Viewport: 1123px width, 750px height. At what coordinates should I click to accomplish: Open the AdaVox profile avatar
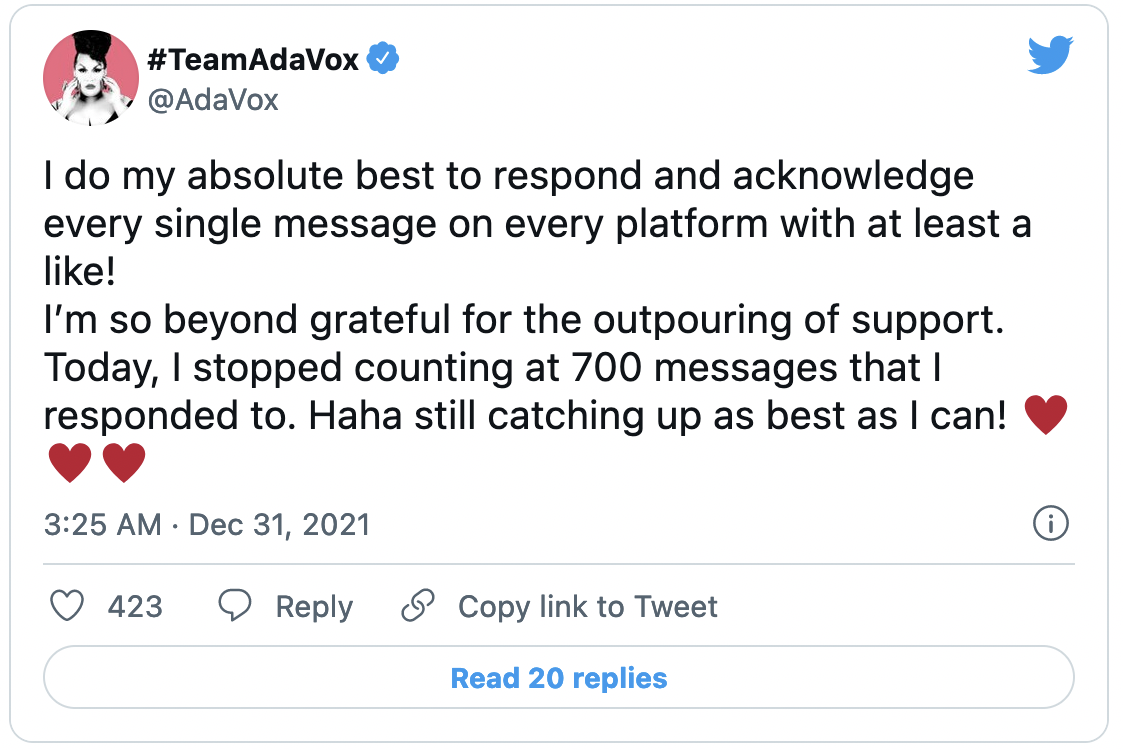91,78
